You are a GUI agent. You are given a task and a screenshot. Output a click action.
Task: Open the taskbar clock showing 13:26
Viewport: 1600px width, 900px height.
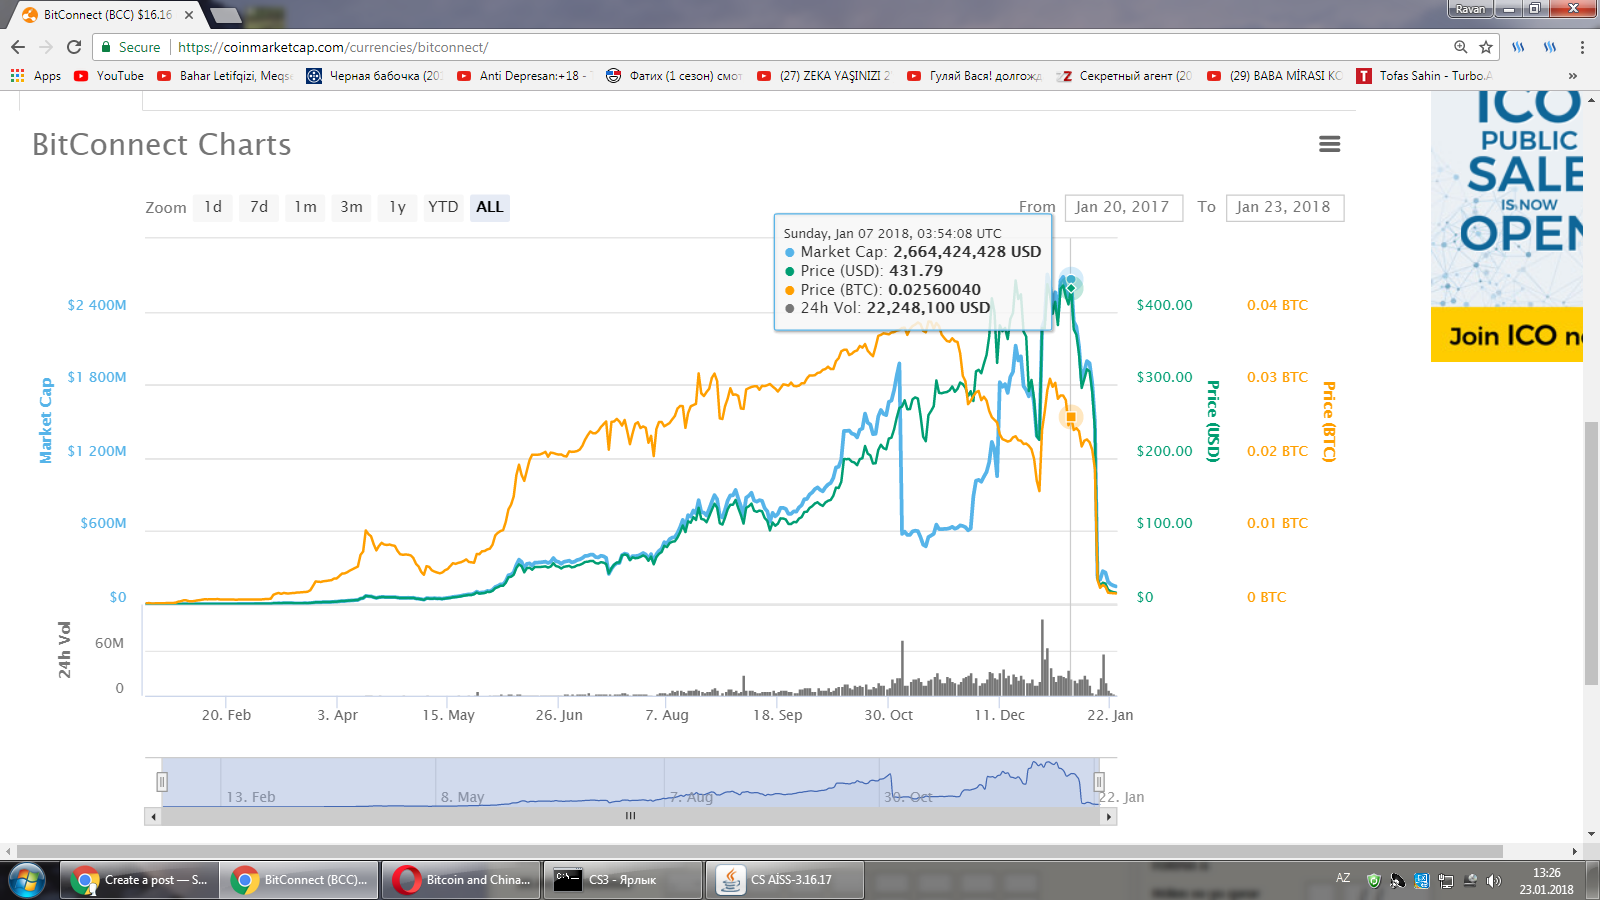tap(1547, 880)
